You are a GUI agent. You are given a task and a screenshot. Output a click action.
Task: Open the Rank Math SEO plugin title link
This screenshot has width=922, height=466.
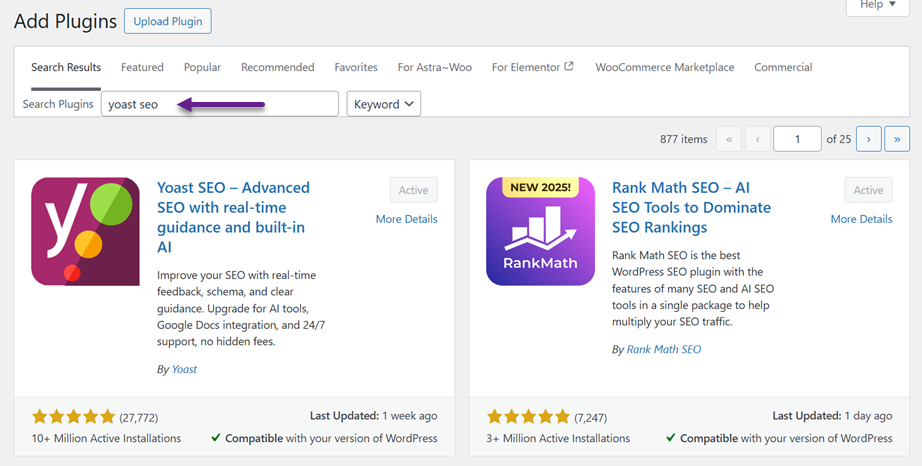click(x=692, y=207)
